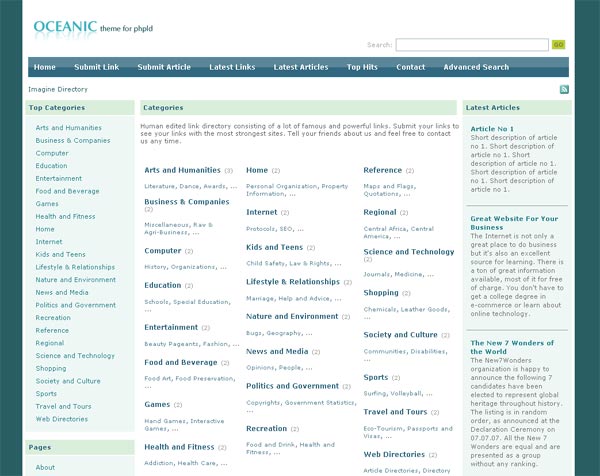
Task: Select Health and Fitness in sidebar
Action: click(x=65, y=216)
